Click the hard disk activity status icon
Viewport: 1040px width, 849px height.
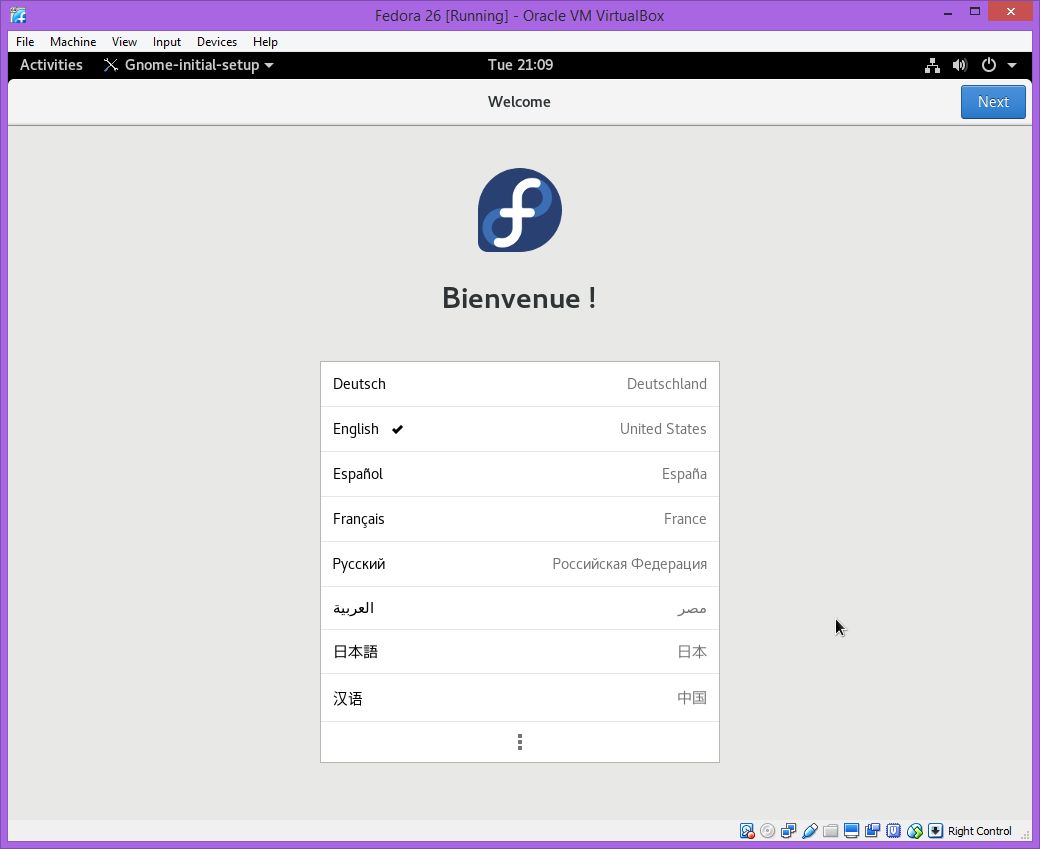coord(747,831)
